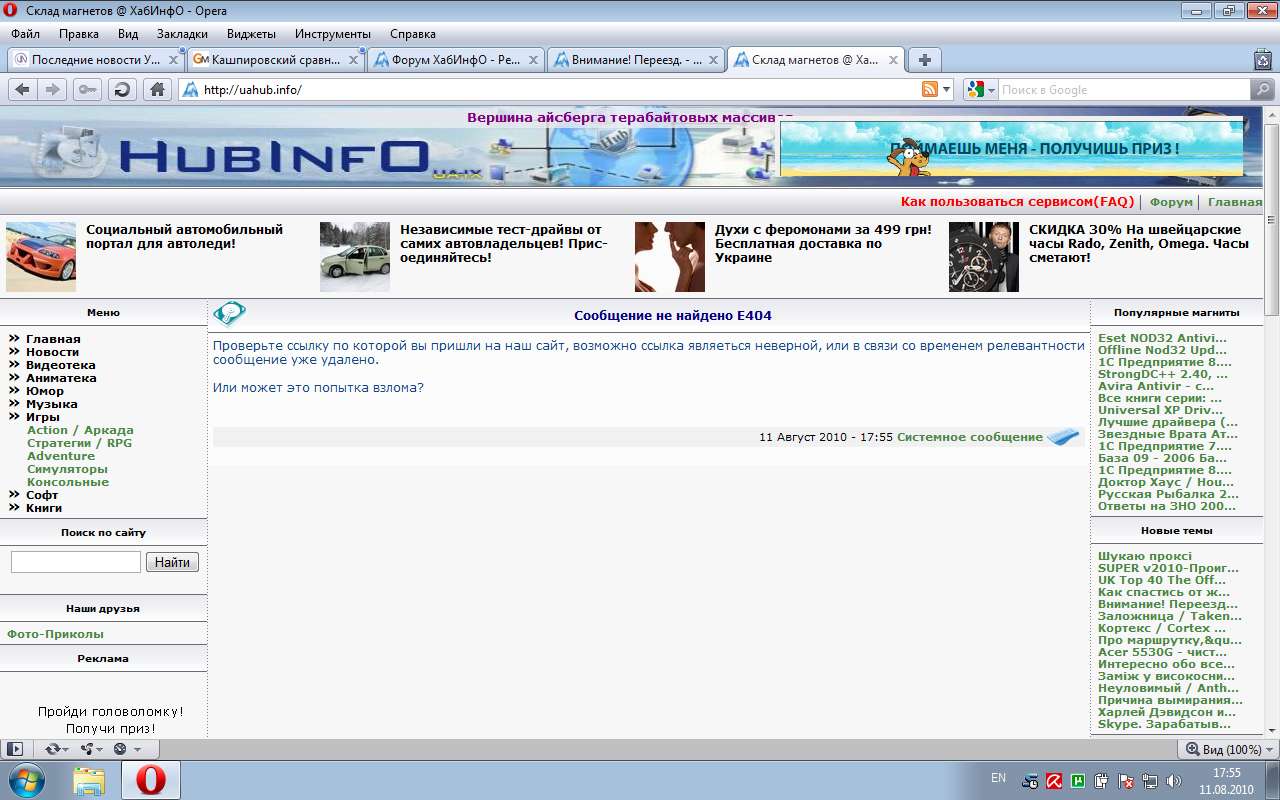Click the watch advertisement thumbnail
The width and height of the screenshot is (1280, 800).
pos(983,257)
